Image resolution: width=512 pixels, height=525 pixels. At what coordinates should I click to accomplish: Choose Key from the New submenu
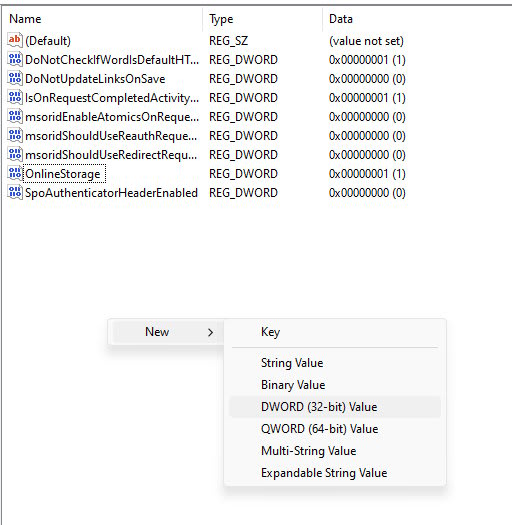[x=335, y=332]
